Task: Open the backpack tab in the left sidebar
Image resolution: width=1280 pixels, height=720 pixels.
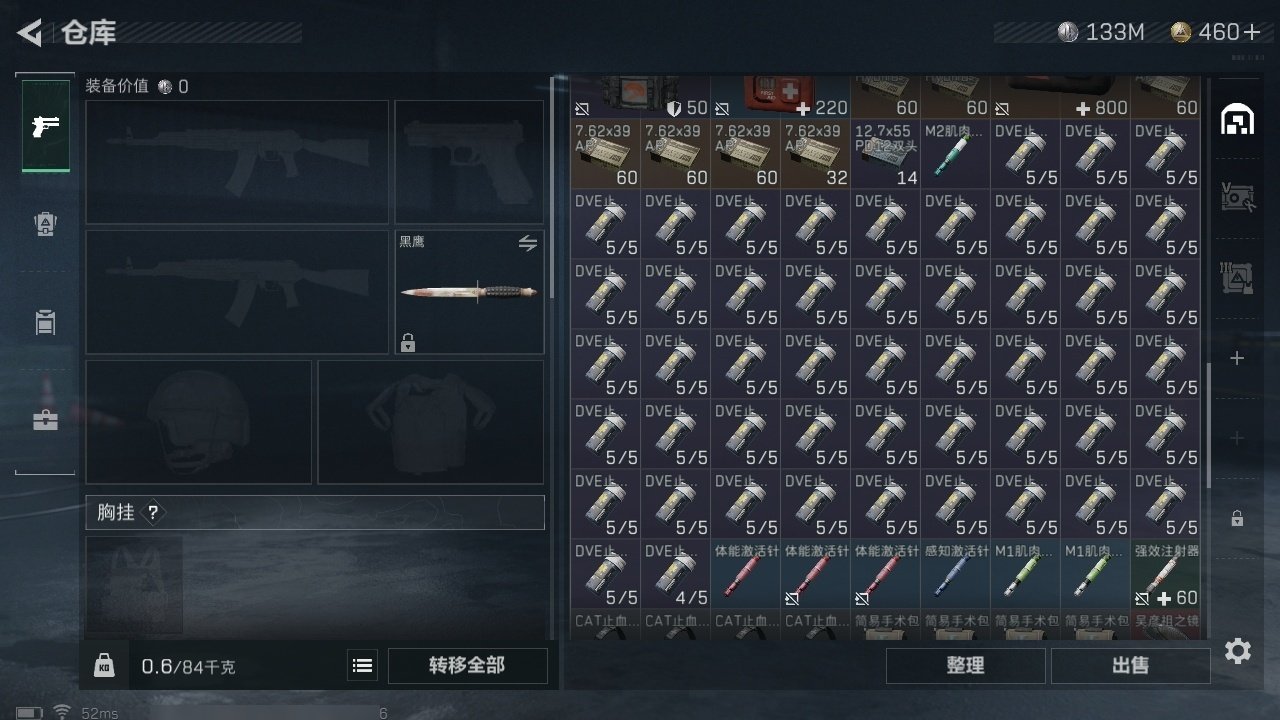Action: [45, 224]
